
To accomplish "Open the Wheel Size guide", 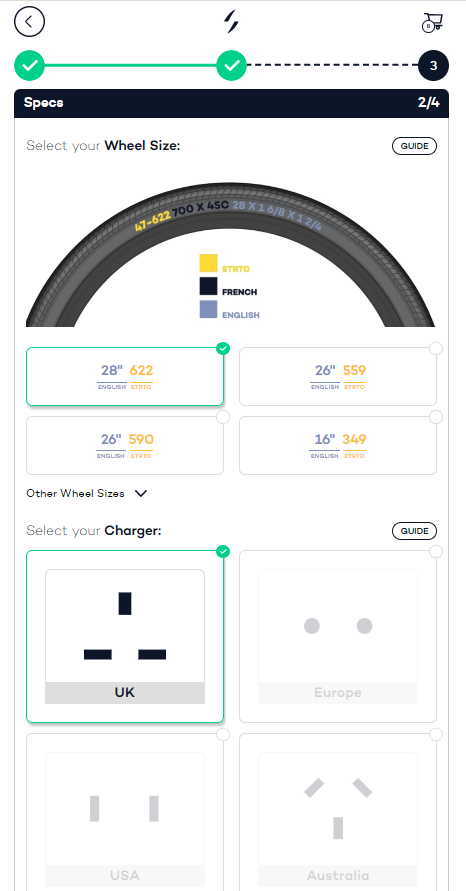I will [414, 146].
